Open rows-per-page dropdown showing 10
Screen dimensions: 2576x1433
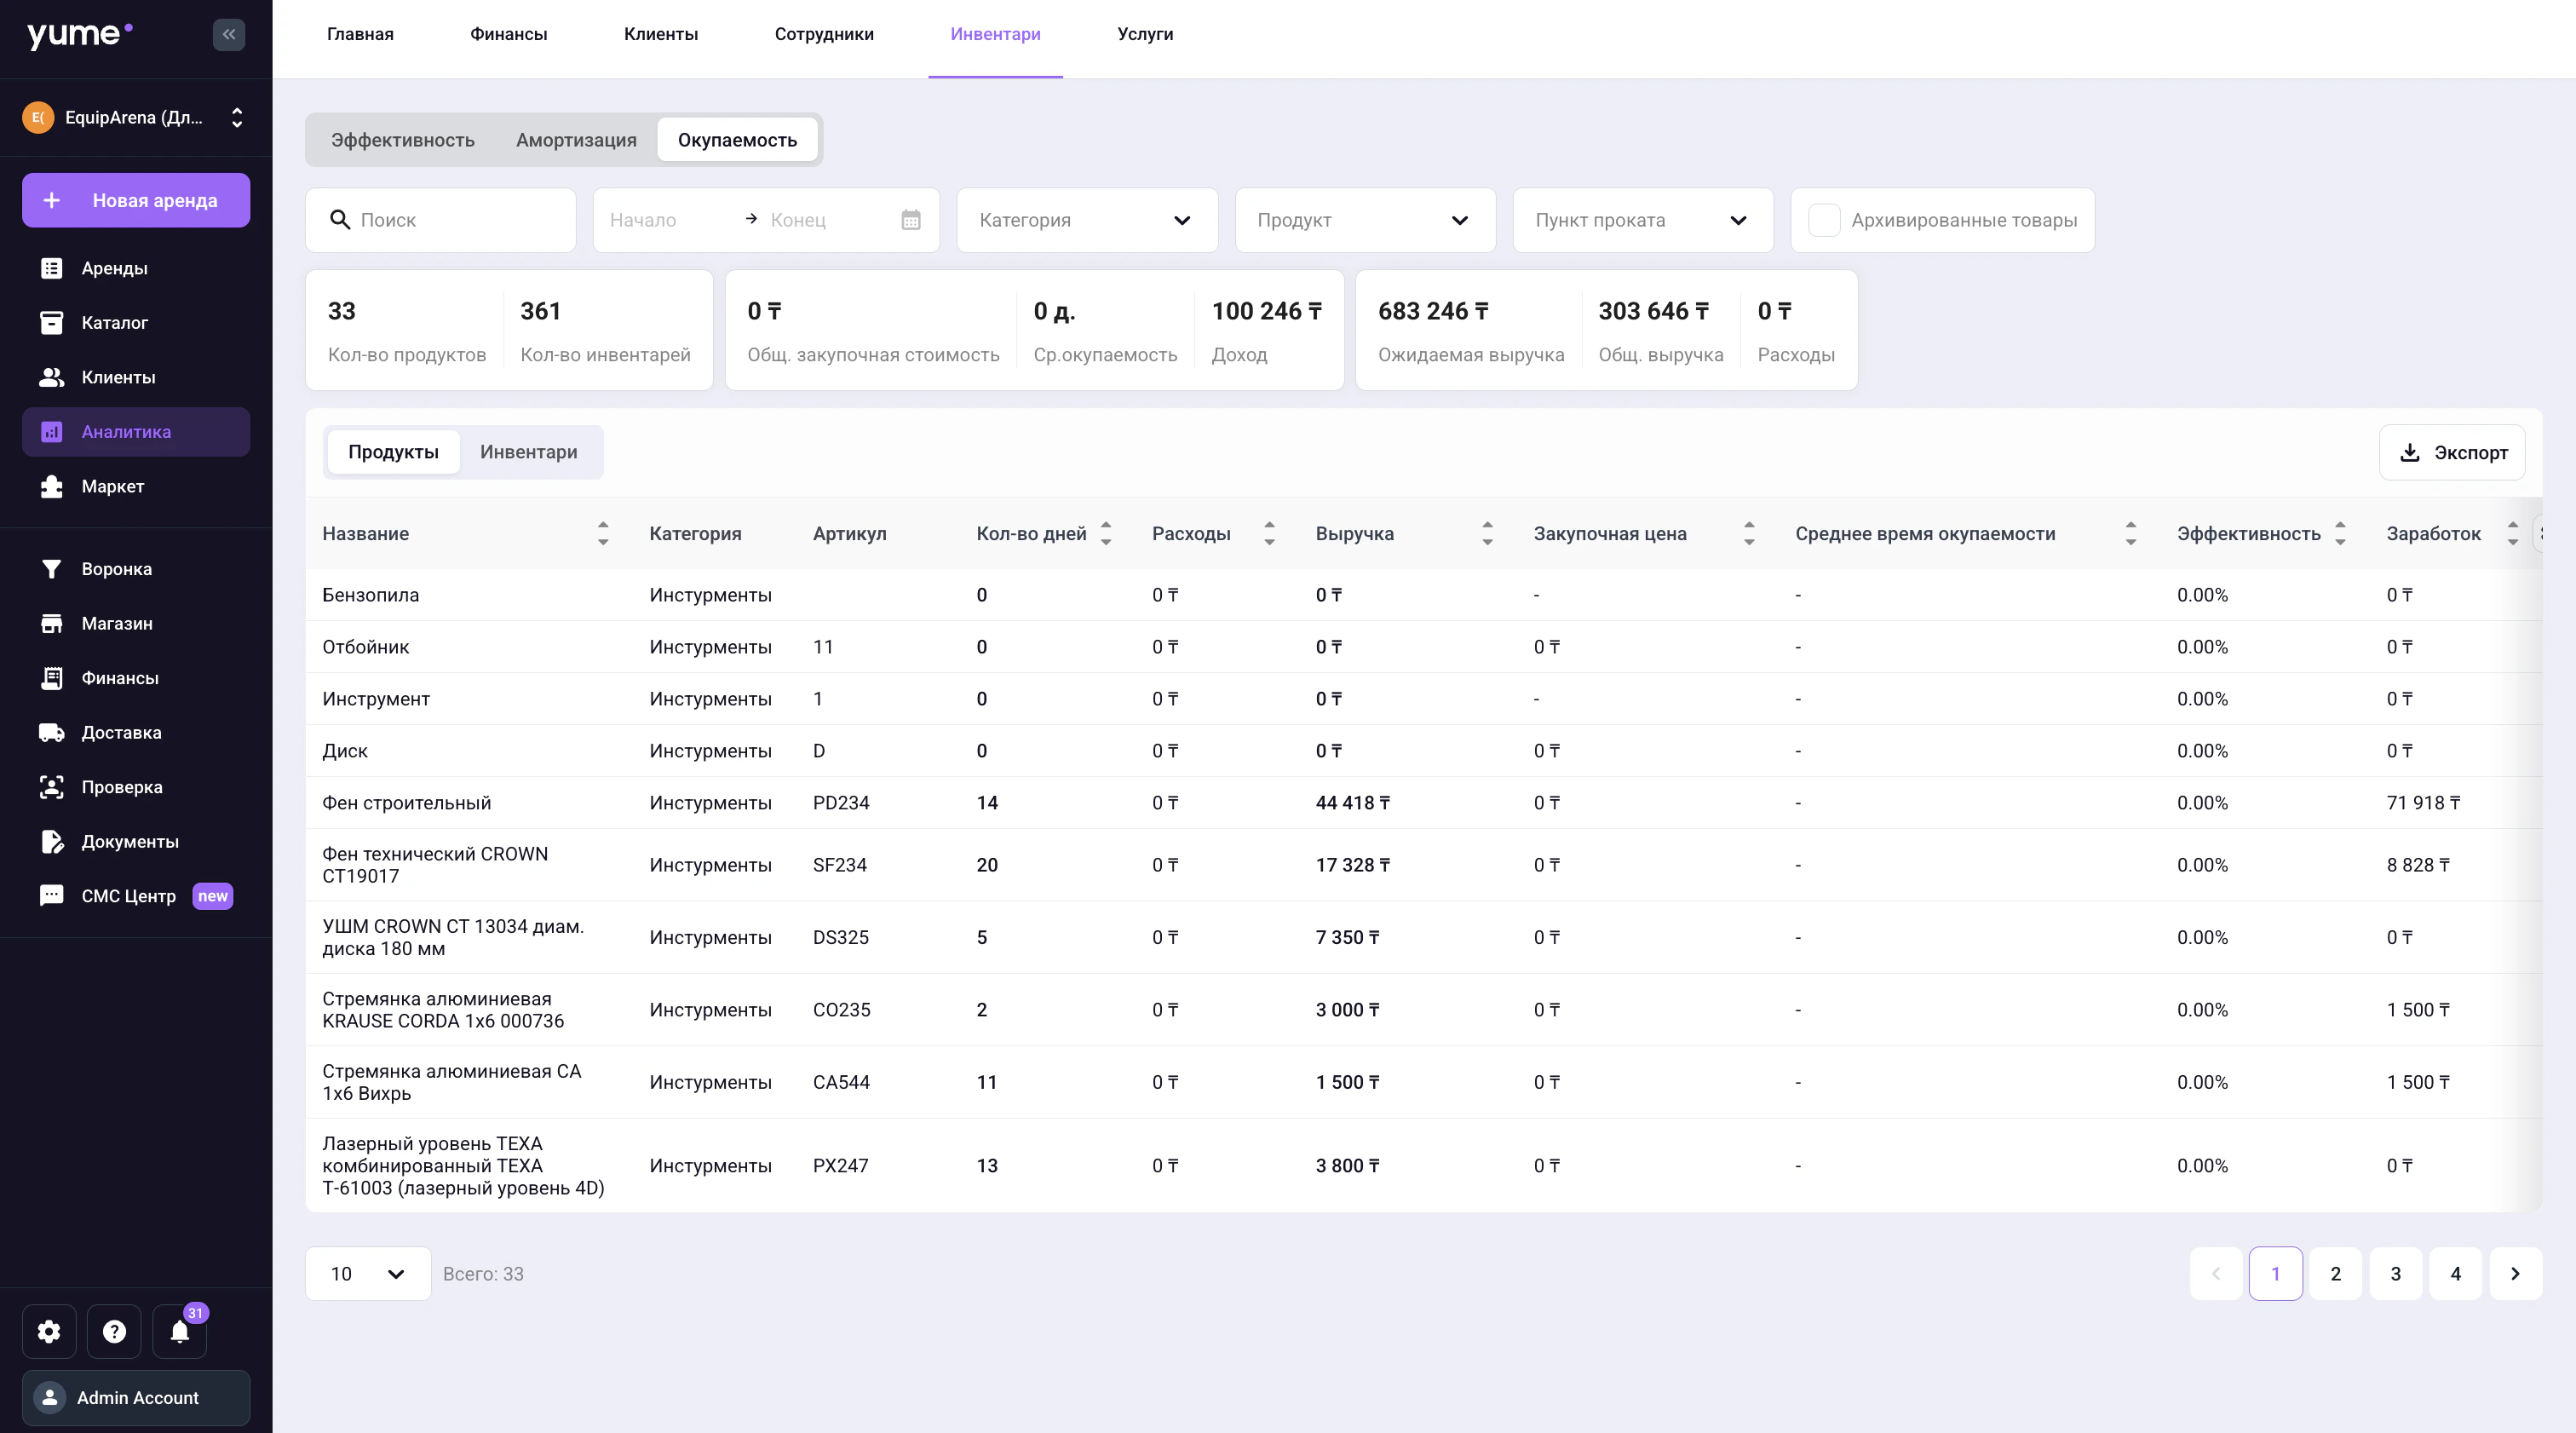(367, 1273)
